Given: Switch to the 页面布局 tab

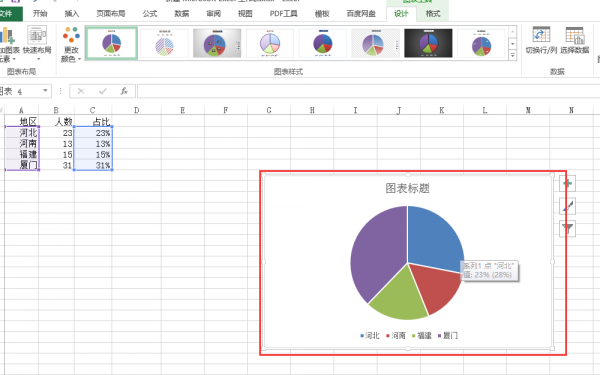Looking at the screenshot, I should tap(111, 14).
